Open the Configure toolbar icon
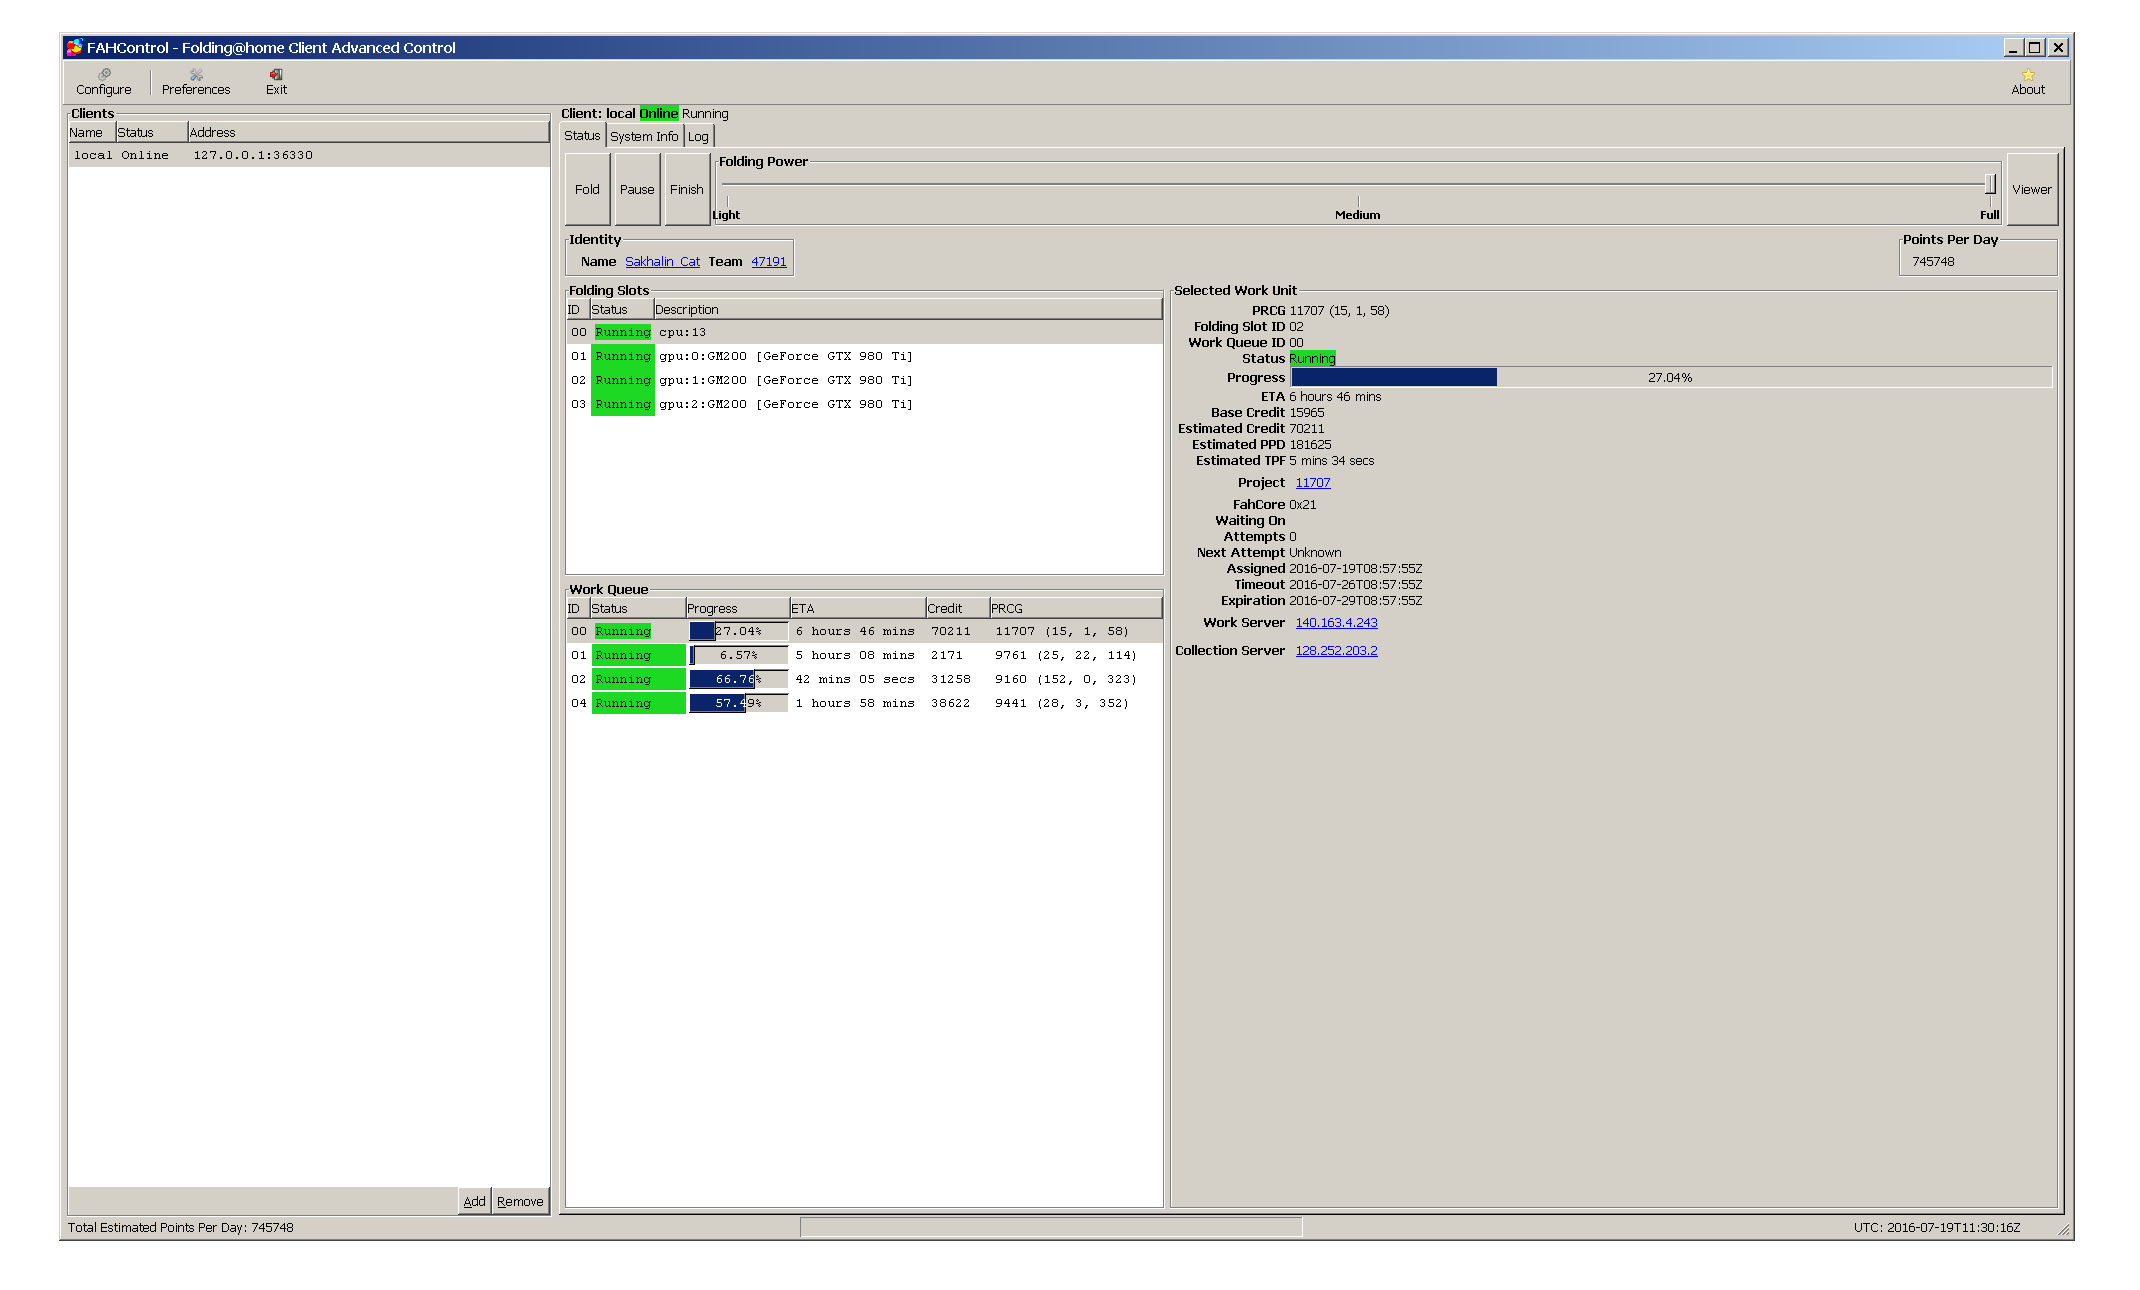2140x1290 pixels. [103, 81]
